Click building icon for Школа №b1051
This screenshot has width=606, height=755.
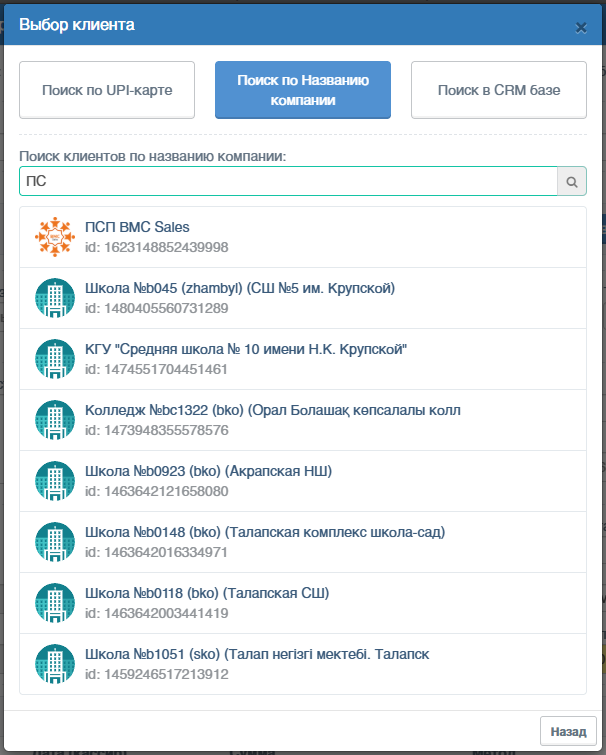click(55, 664)
